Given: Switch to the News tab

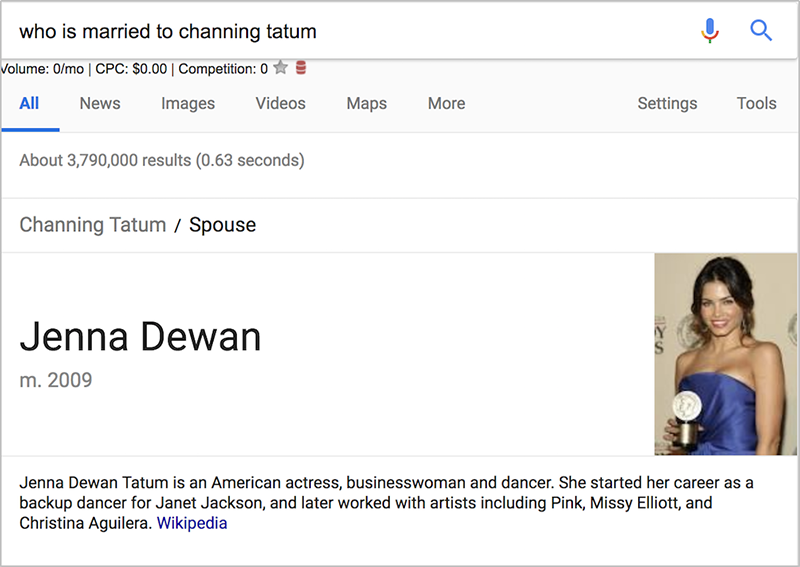Looking at the screenshot, I should click(100, 103).
